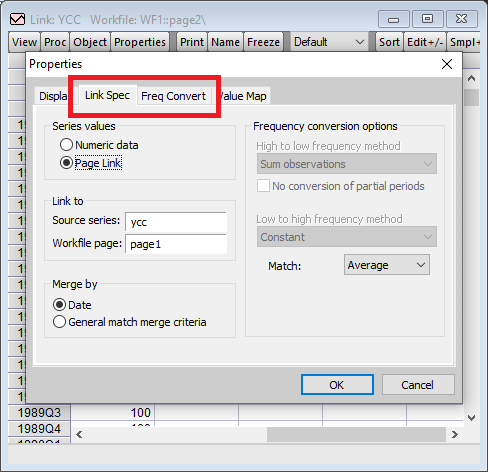Minimize the Link YCC window

click(x=394, y=19)
